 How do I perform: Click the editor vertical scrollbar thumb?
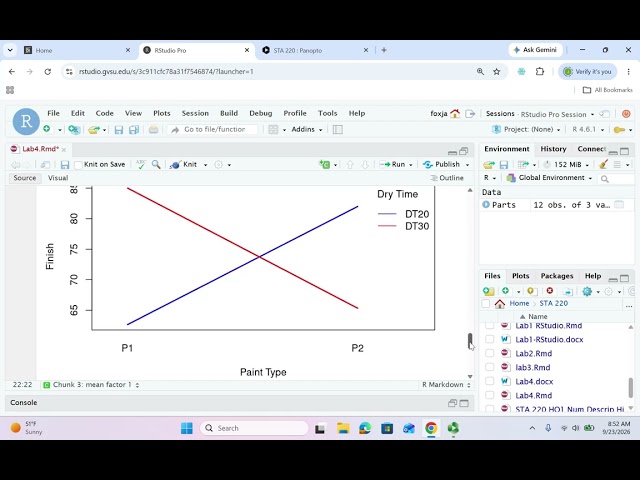(x=470, y=341)
